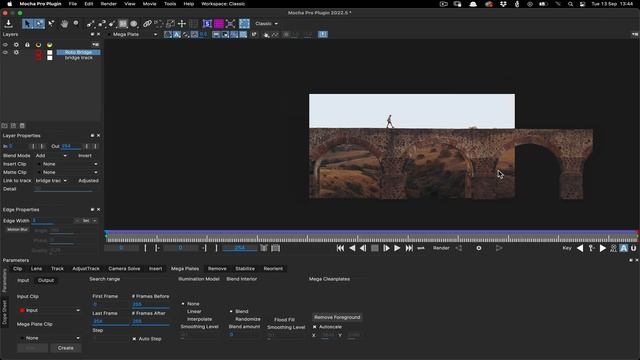Select the Interpolate illumination model option

pyautogui.click(x=200, y=319)
